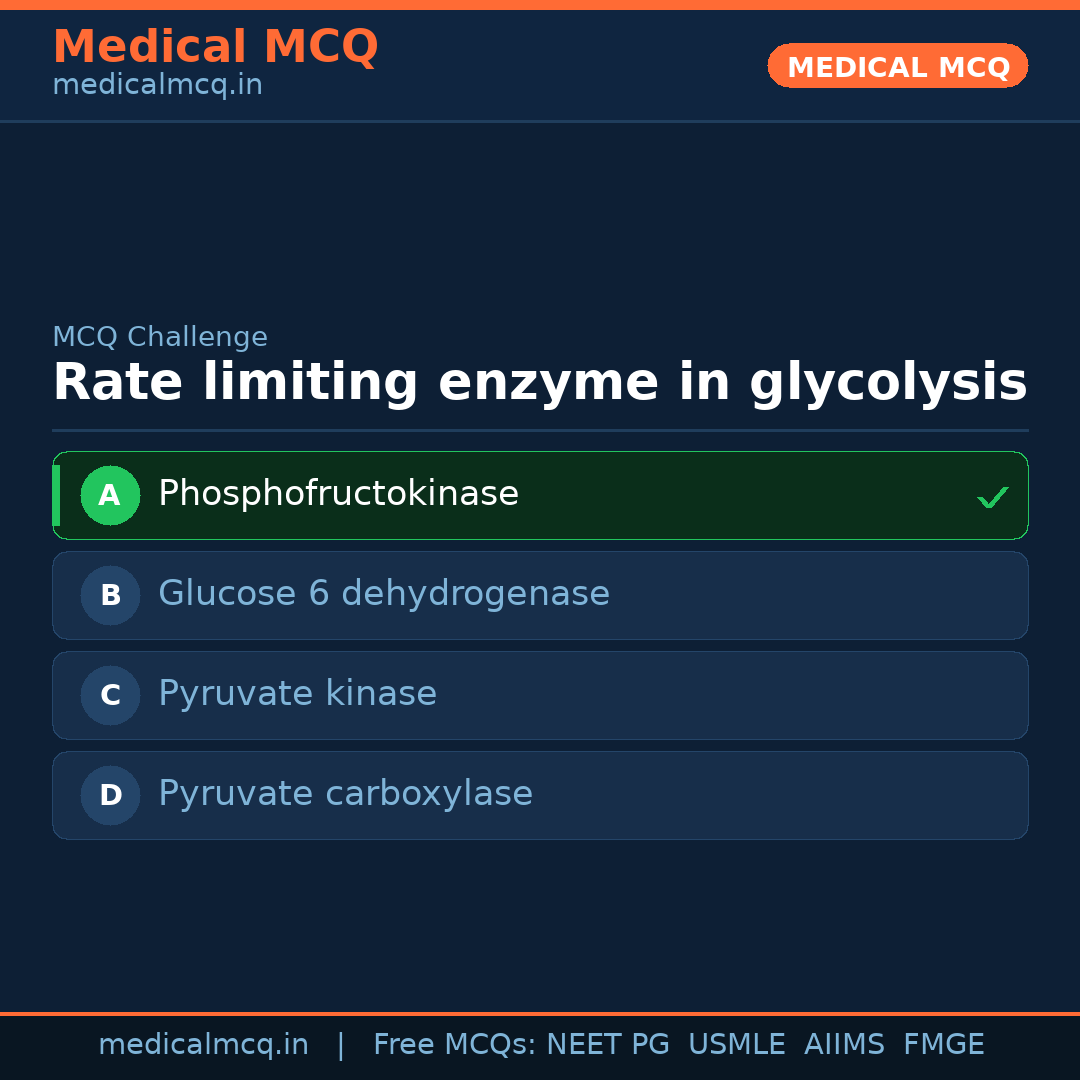Viewport: 1080px width, 1080px height.
Task: Click the Rate limiting enzyme question heading
Action: 540,383
